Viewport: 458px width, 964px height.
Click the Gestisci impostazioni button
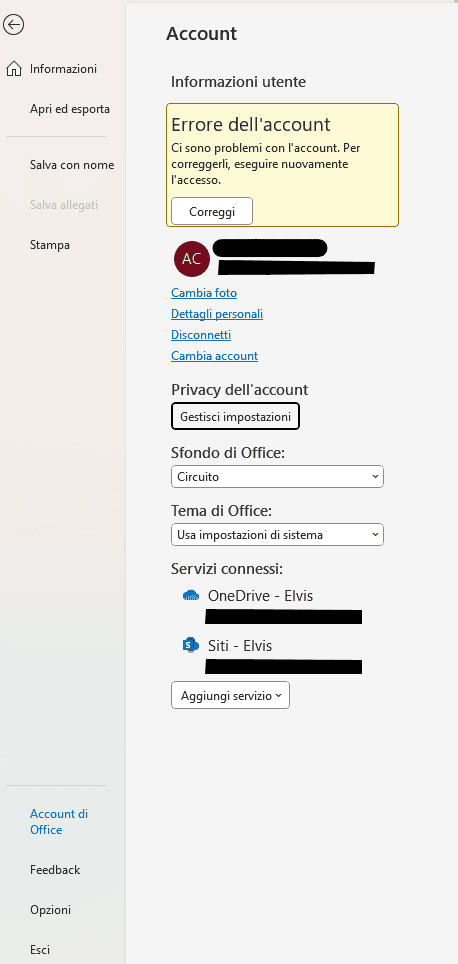[x=235, y=417]
